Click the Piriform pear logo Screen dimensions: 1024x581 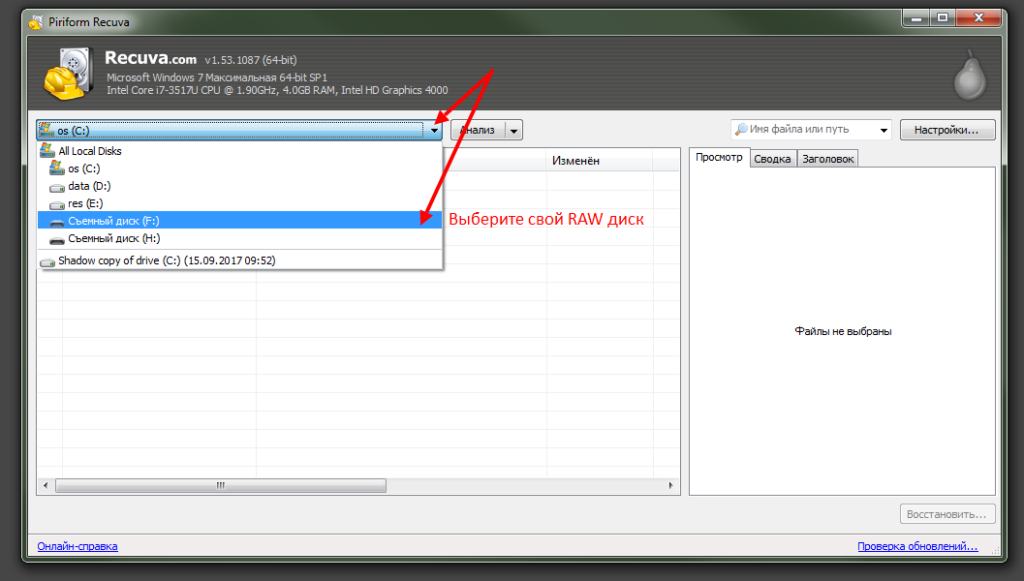(970, 76)
